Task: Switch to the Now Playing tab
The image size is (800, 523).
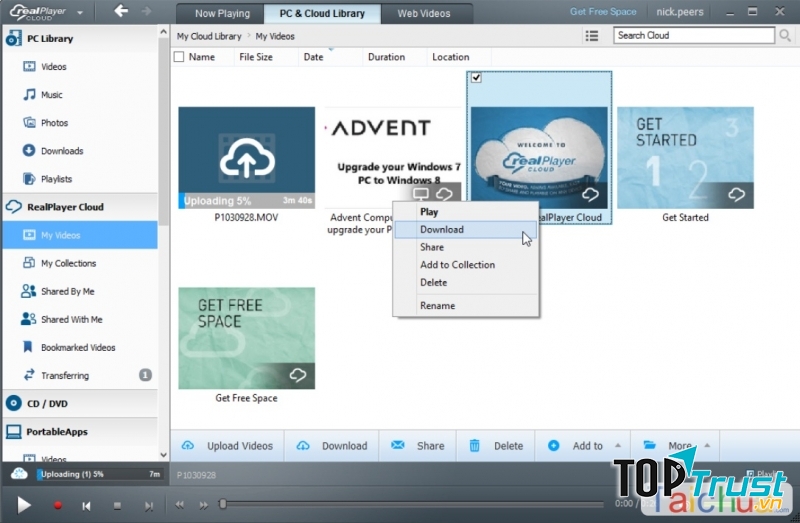Action: point(222,14)
